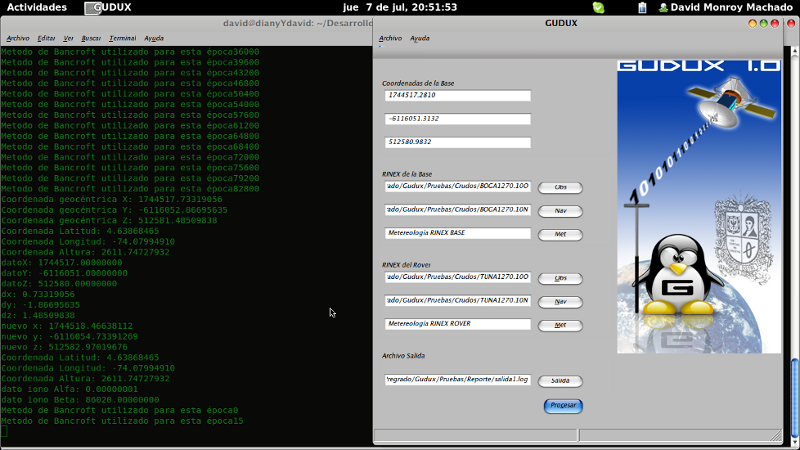The image size is (800, 450).
Task: Click terminal line 'Coordenada geocéntrica X: 1744517.73319056'
Action: pos(112,199)
